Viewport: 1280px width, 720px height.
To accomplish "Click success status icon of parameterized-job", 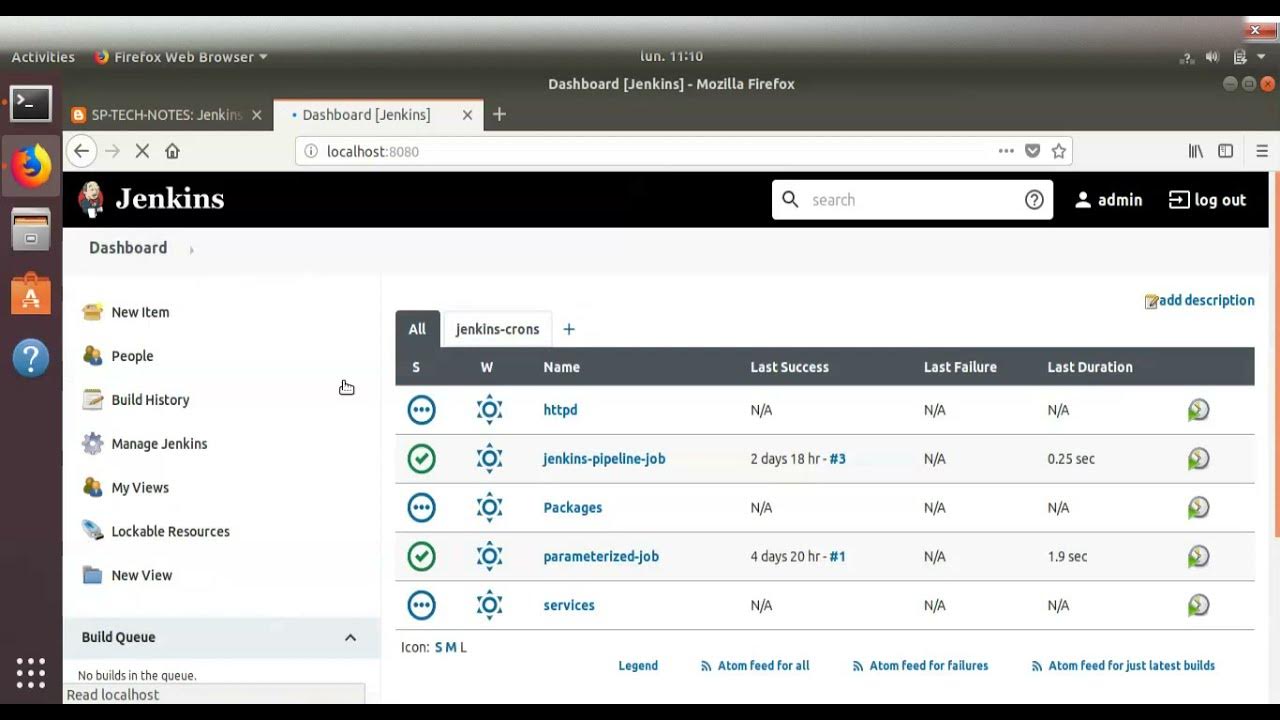I will [x=421, y=557].
